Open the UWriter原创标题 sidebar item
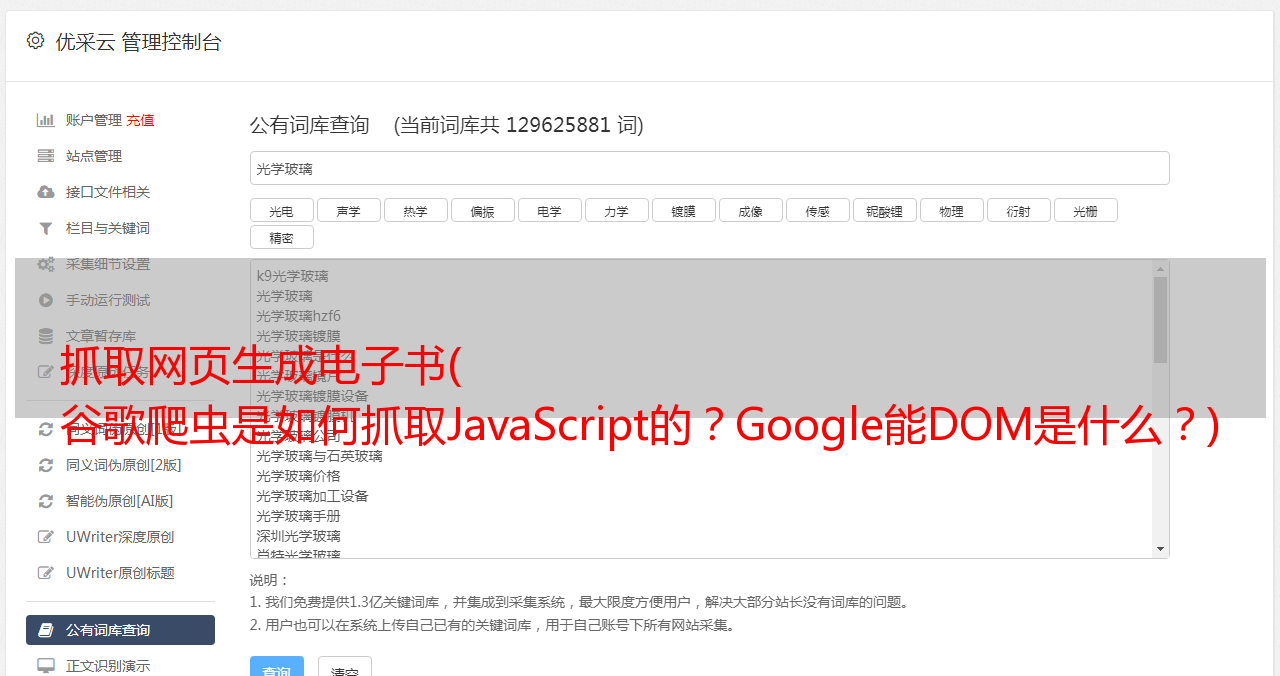The width and height of the screenshot is (1280, 676). coord(120,573)
